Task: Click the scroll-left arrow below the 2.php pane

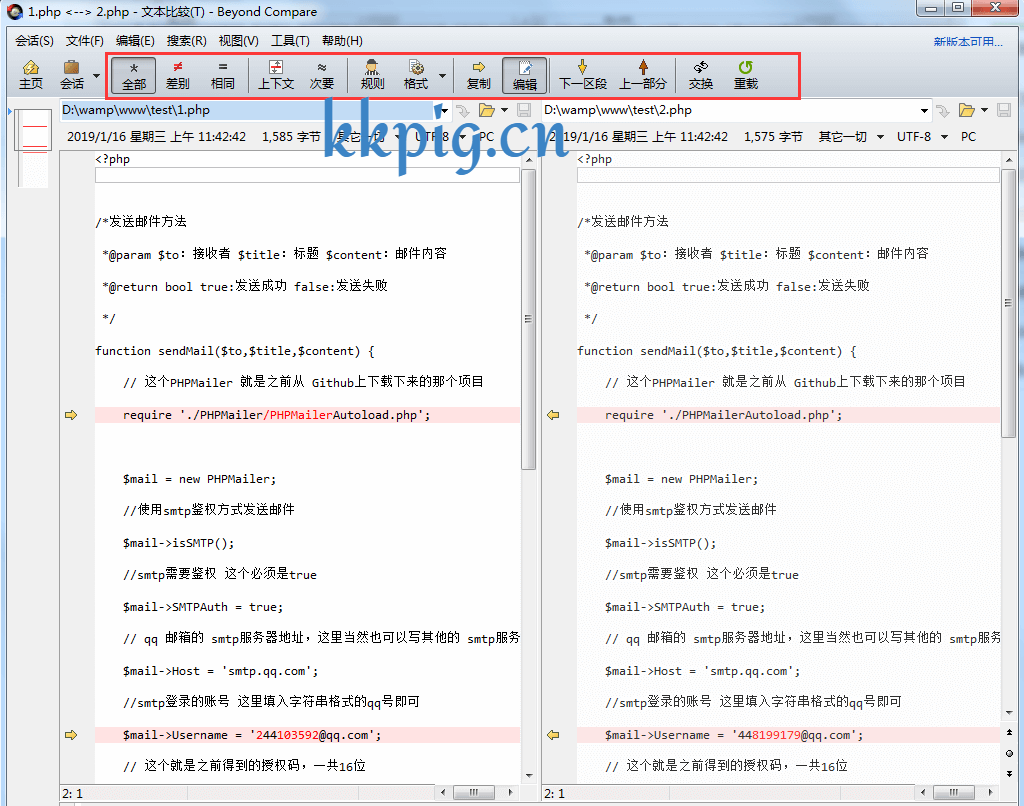Action: (x=923, y=792)
